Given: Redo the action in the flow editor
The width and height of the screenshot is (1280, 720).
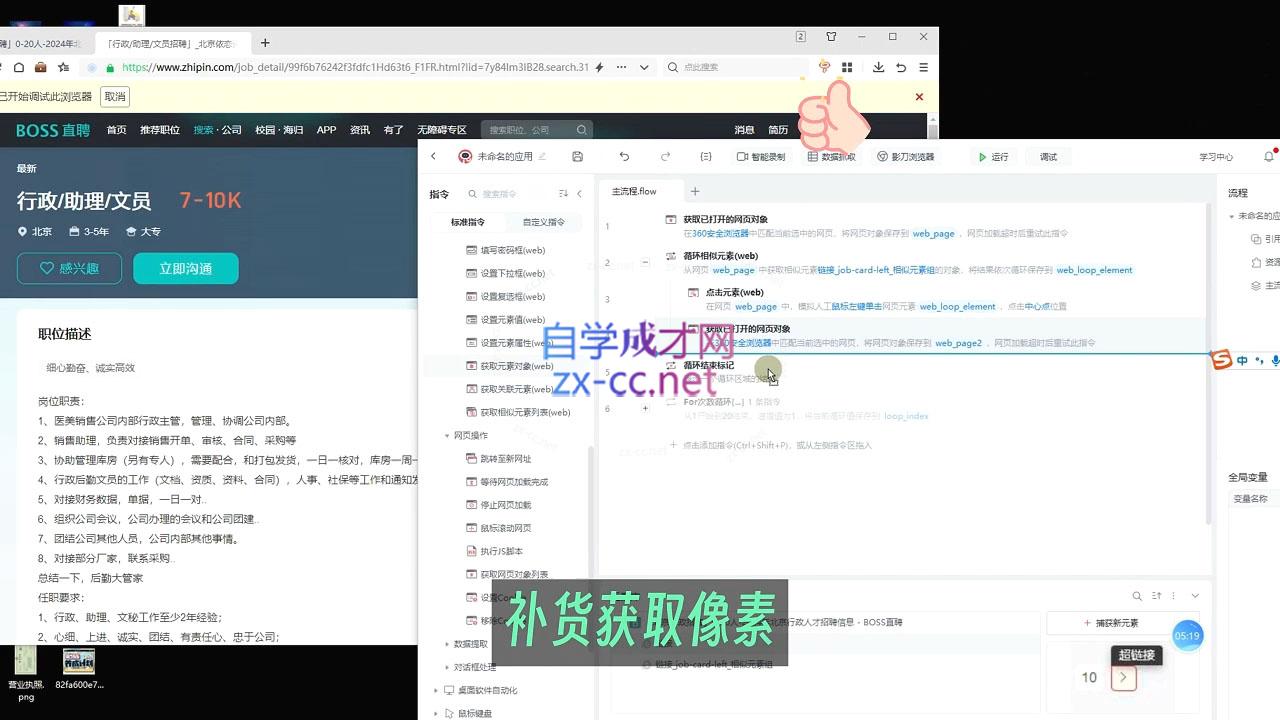Looking at the screenshot, I should 665,157.
